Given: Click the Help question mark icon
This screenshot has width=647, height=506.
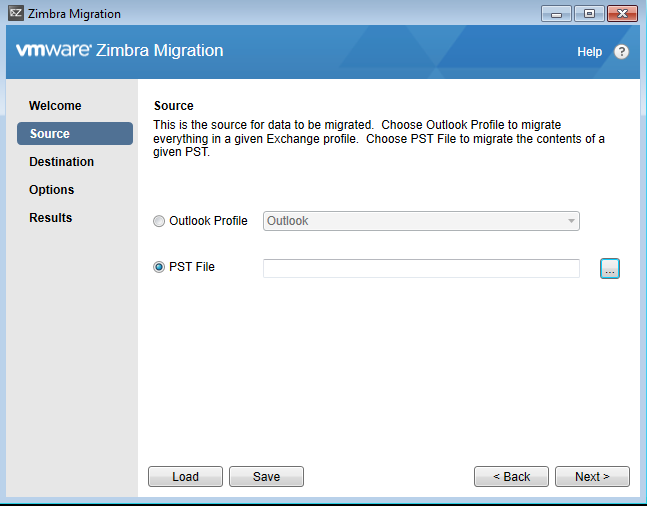Looking at the screenshot, I should click(621, 52).
